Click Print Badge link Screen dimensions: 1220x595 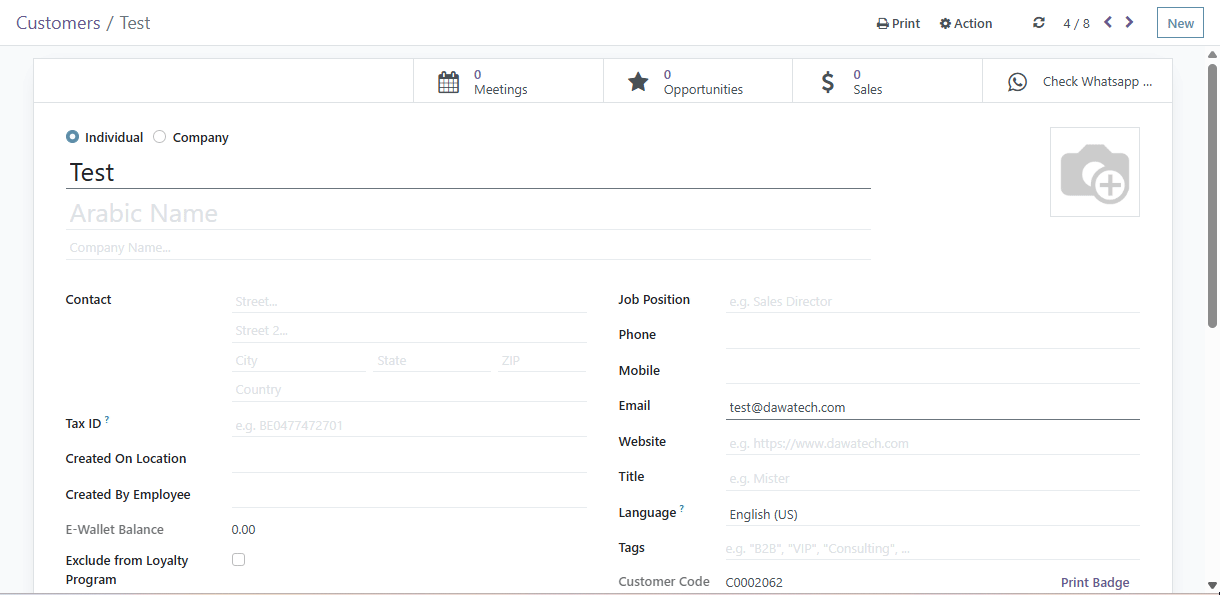(x=1095, y=583)
